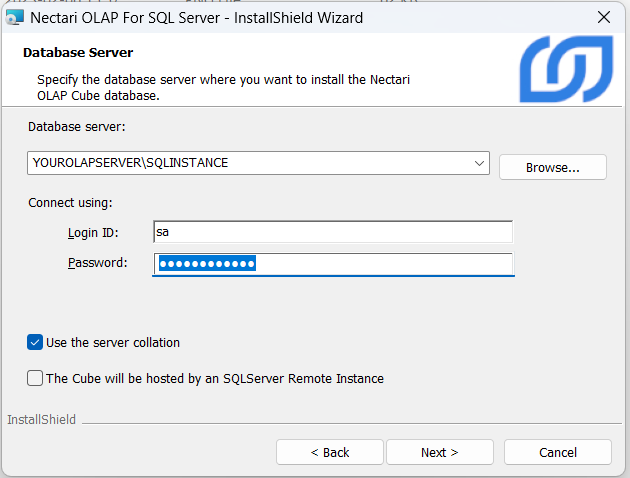Screen dimensions: 630x478
Task: Close the InstallShield Wizard window
Action: (x=603, y=17)
